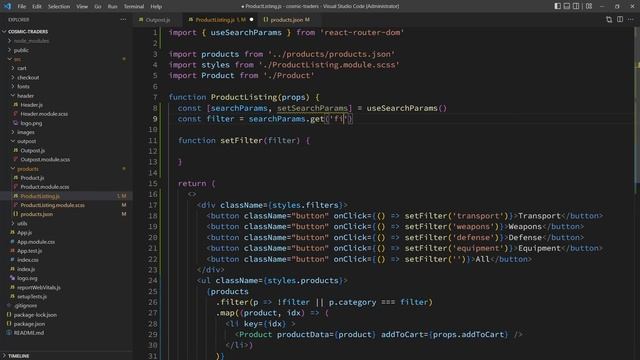Switch to the products.json tab
Viewport: 640px width, 360px height.
click(289, 20)
